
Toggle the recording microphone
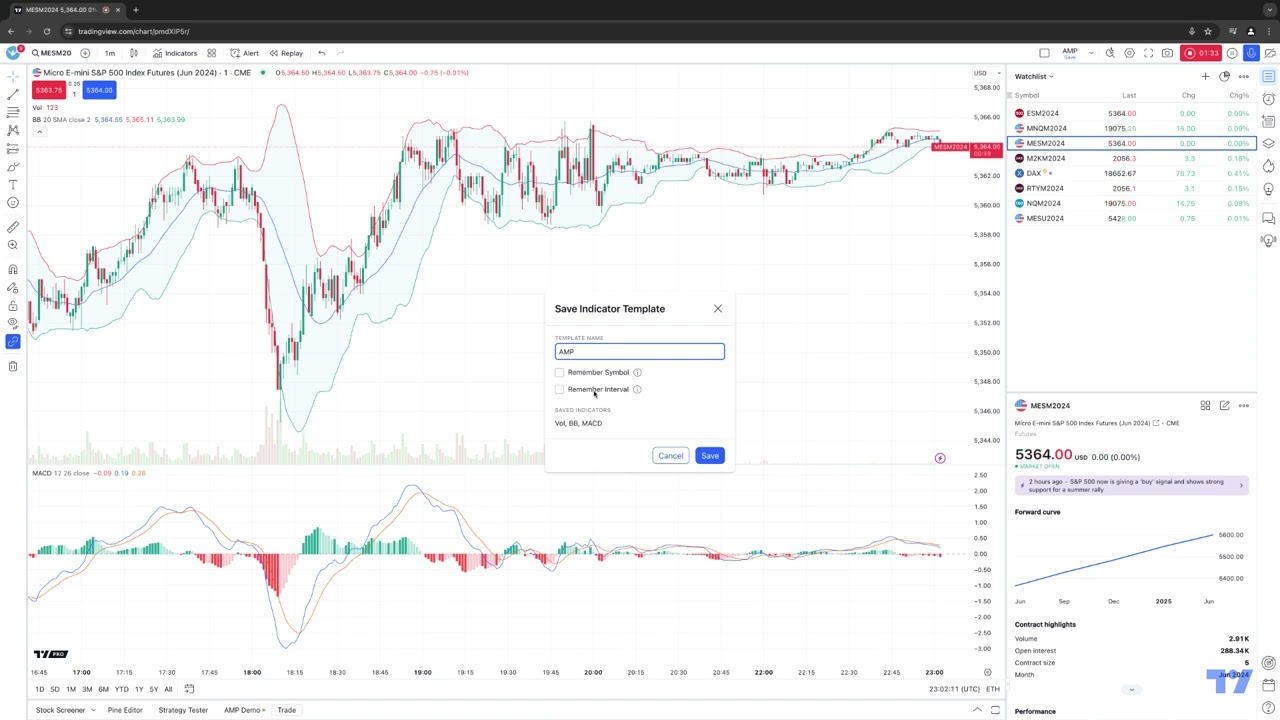1251,53
